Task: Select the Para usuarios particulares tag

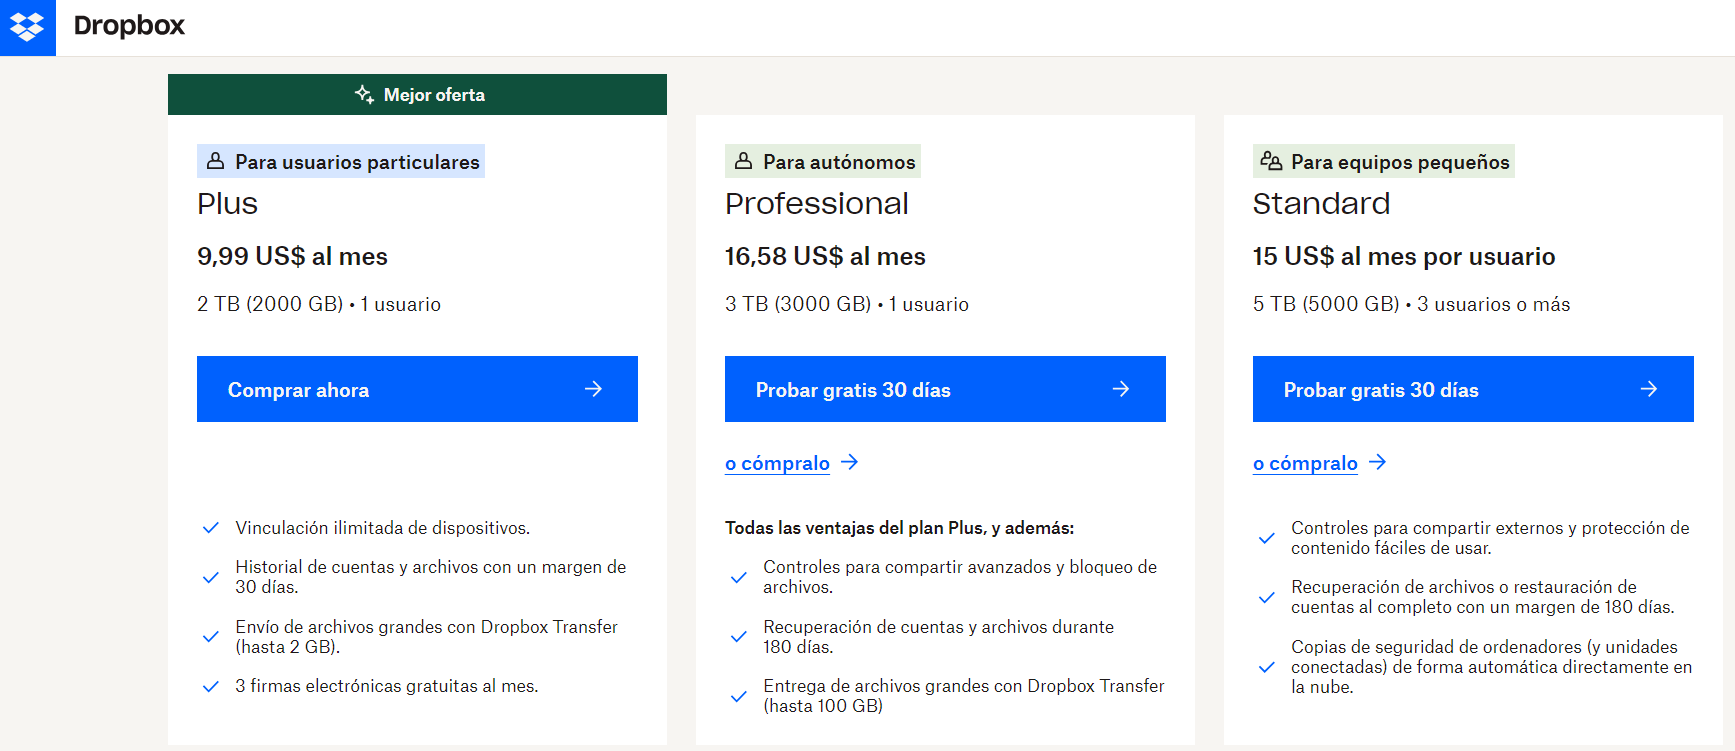Action: coord(341,161)
